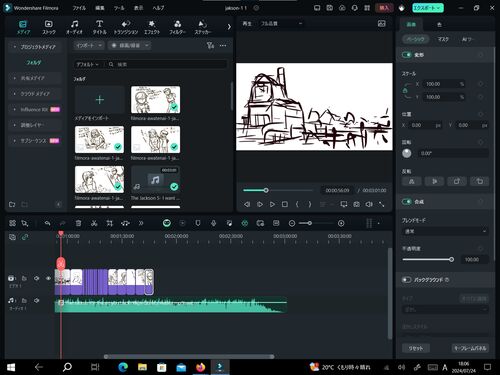Click the Play button in preview

pos(272,204)
